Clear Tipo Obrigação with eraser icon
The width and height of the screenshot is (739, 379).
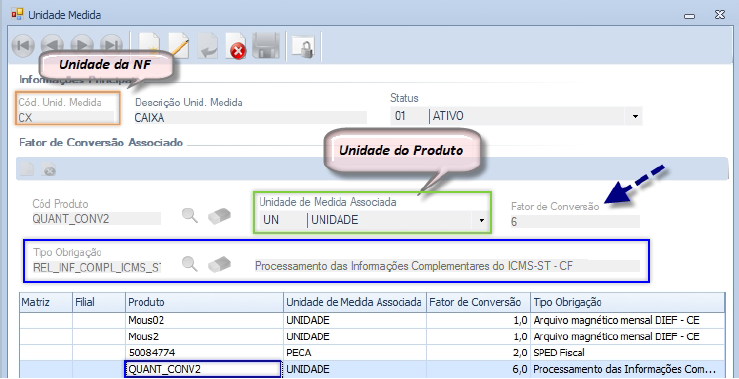point(220,264)
